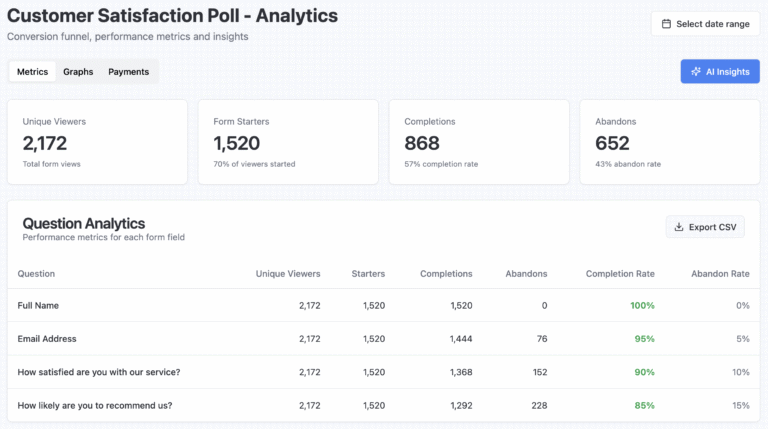Switch to the Metrics tab

[x=32, y=72]
